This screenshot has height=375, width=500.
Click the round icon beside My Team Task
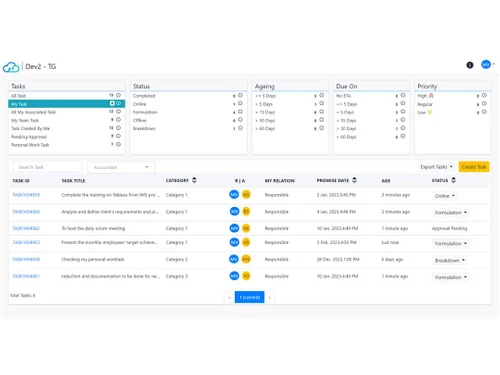(x=118, y=120)
